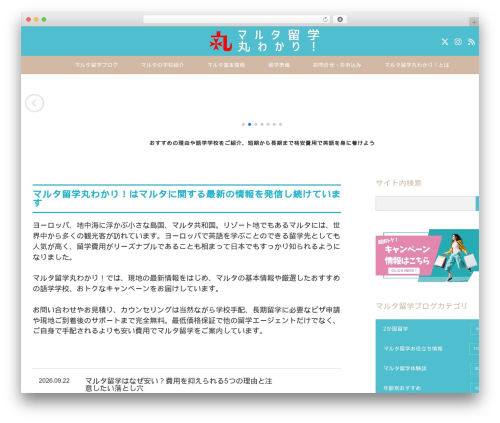Select fourth carousel pagination dot

(262, 124)
